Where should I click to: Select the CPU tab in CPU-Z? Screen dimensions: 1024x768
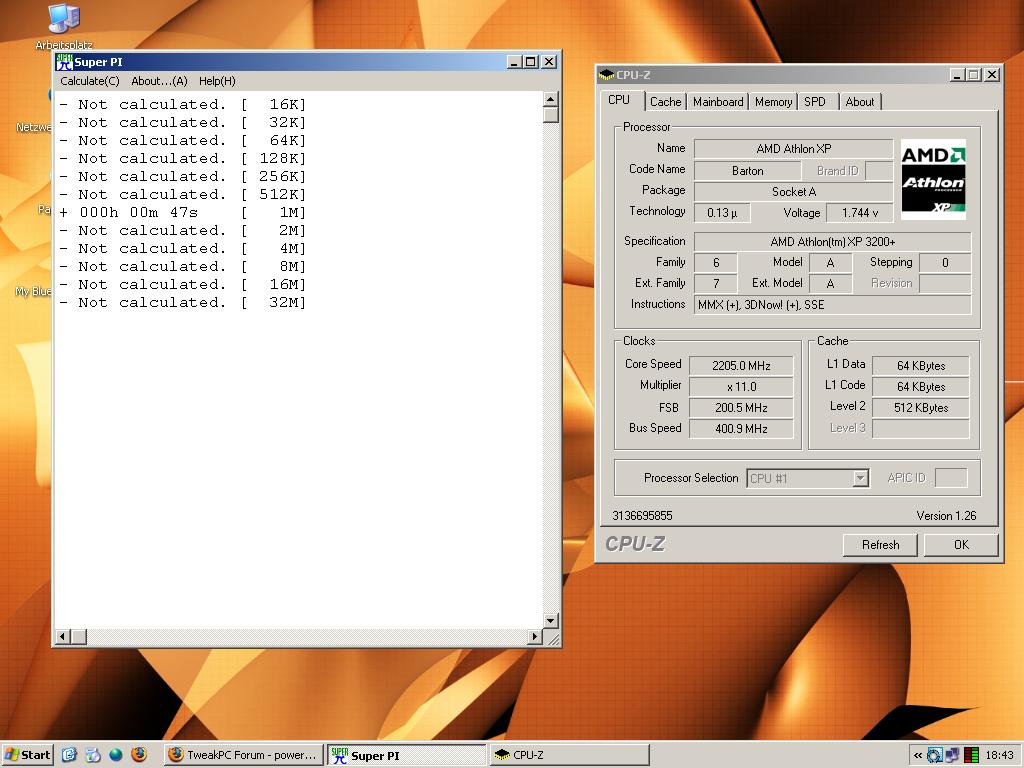coord(619,100)
